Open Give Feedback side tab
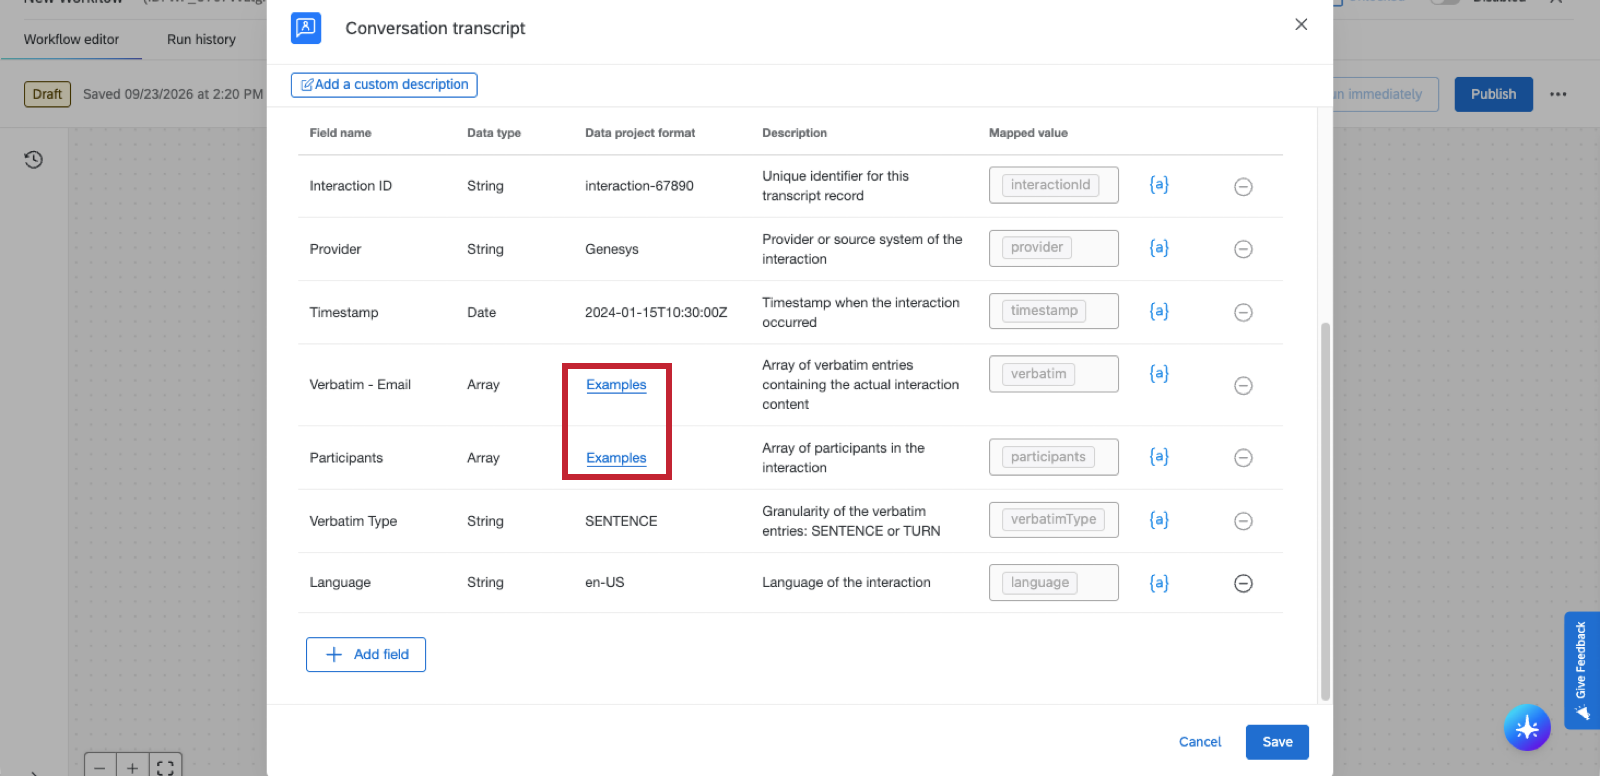1600x776 pixels. (x=1582, y=670)
